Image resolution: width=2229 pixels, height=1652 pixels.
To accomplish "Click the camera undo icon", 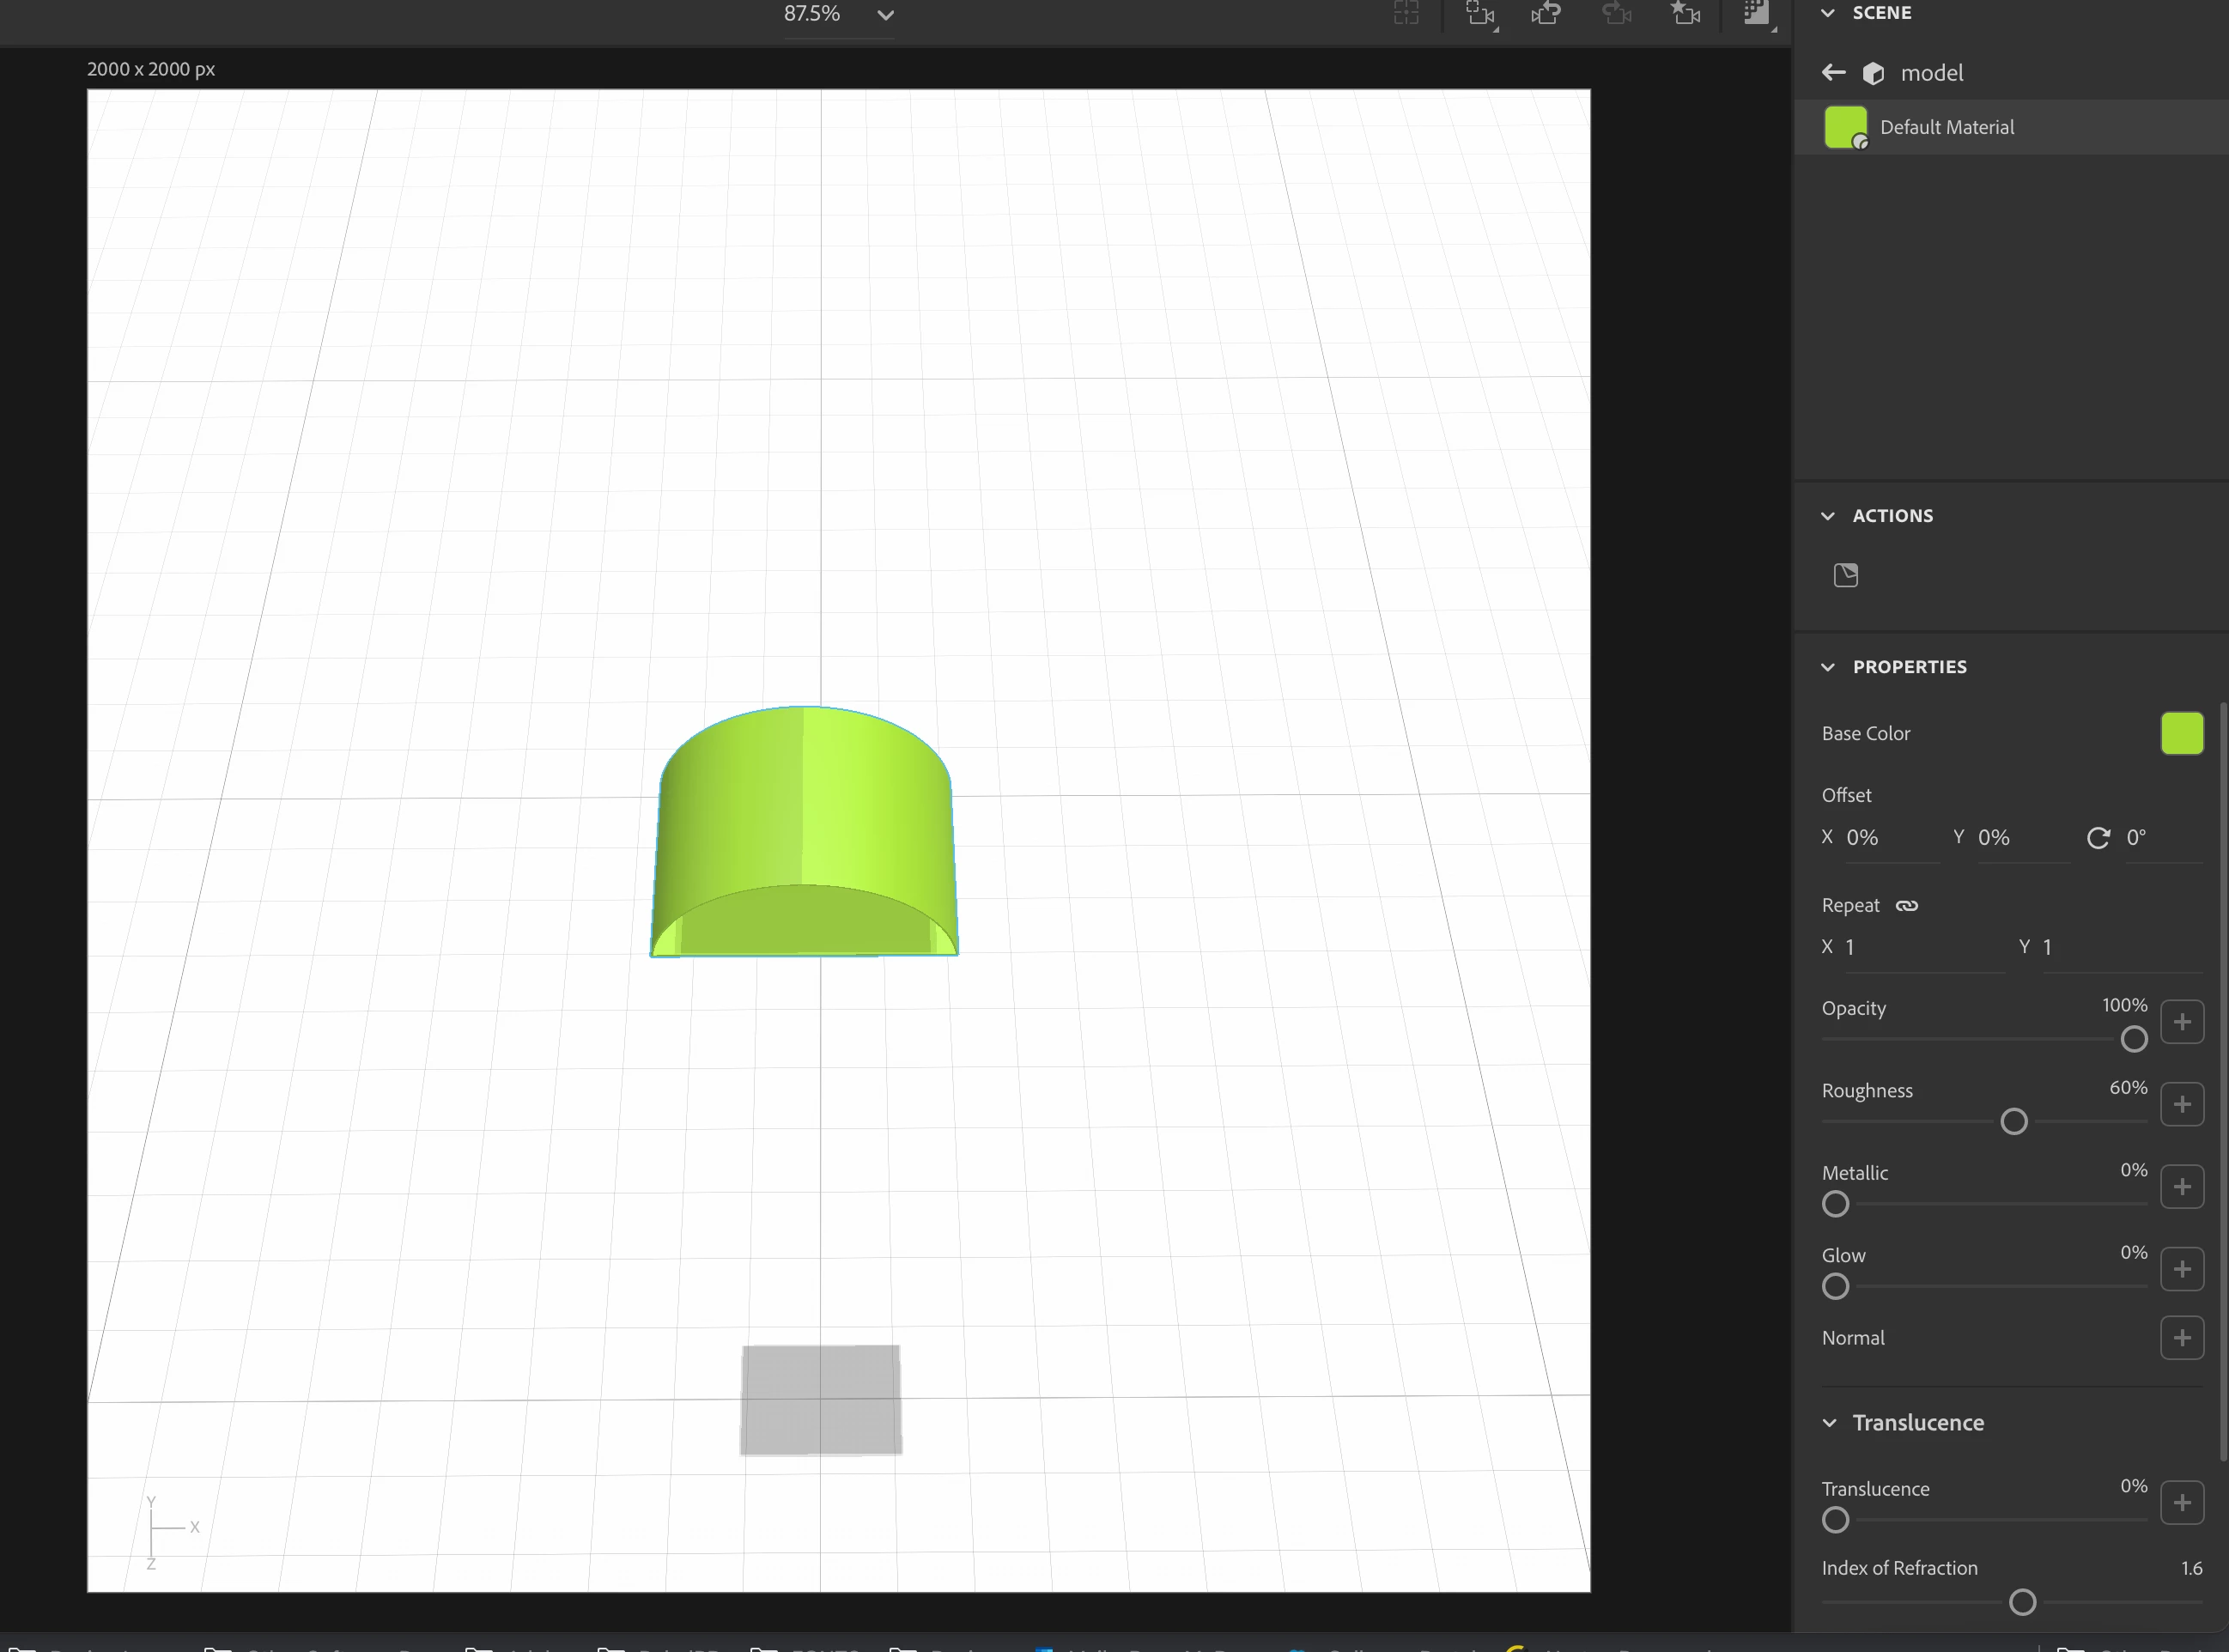I will [x=1546, y=14].
